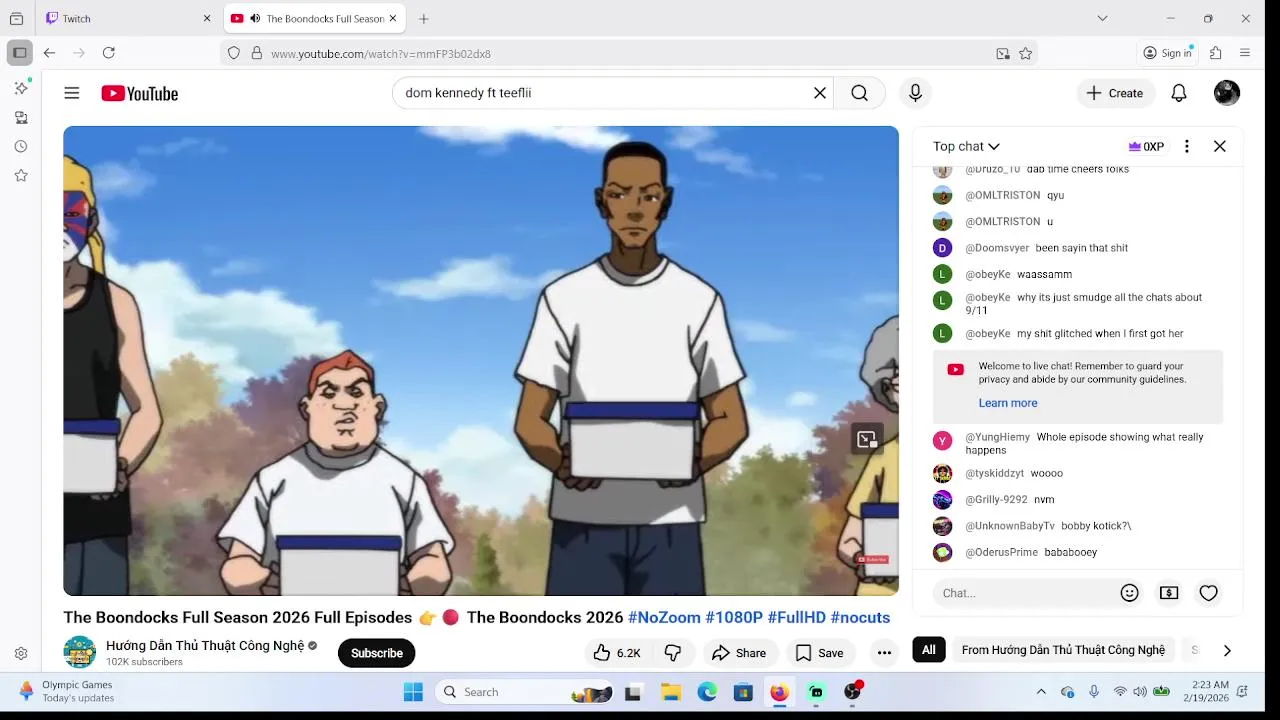Open File Explorer from taskbar

[671, 692]
